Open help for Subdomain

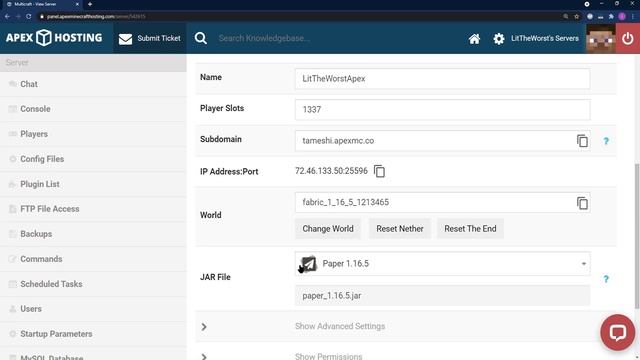(606, 141)
